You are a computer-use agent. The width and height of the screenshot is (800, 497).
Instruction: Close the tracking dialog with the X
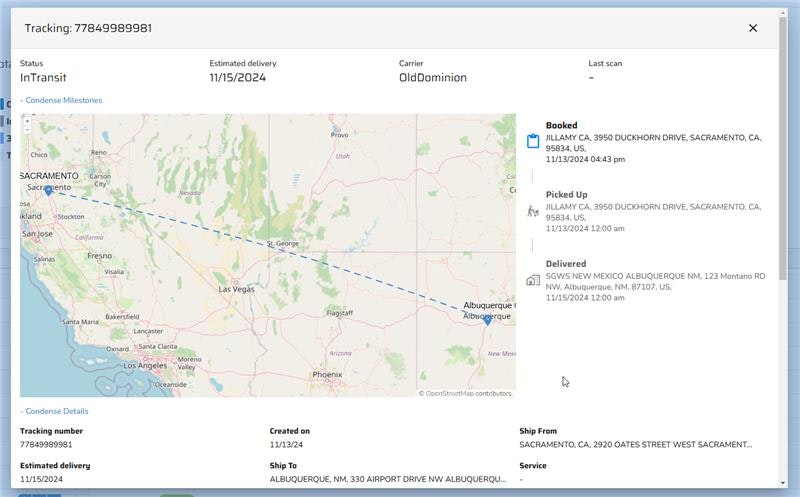753,28
